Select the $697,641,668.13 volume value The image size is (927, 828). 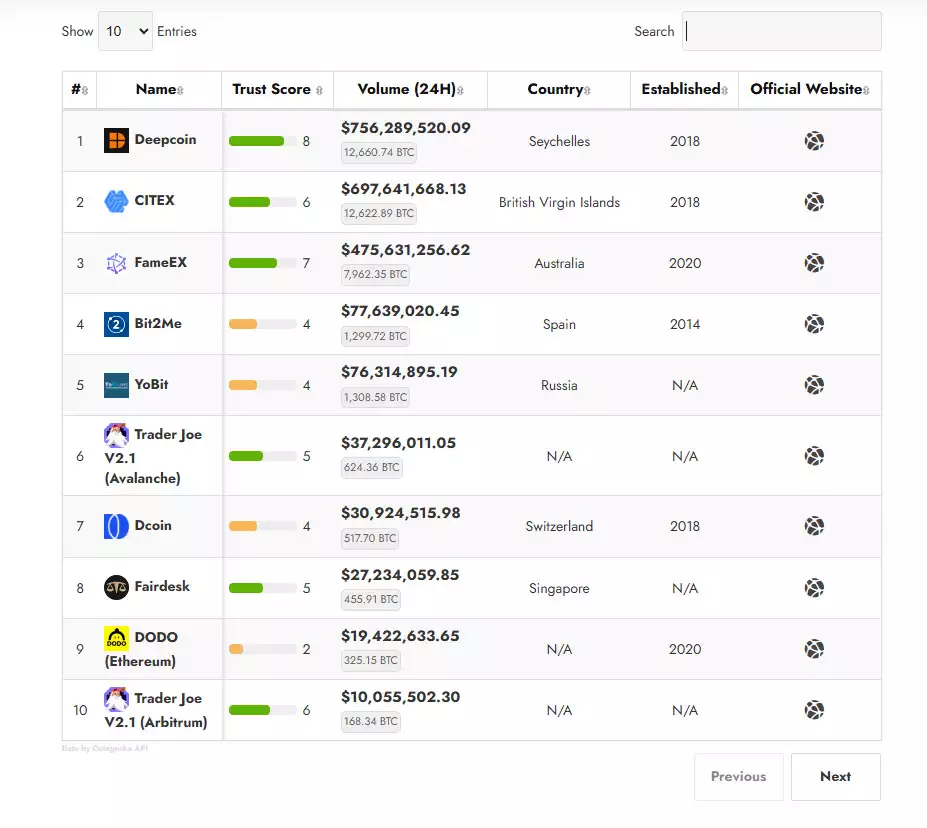pos(404,189)
